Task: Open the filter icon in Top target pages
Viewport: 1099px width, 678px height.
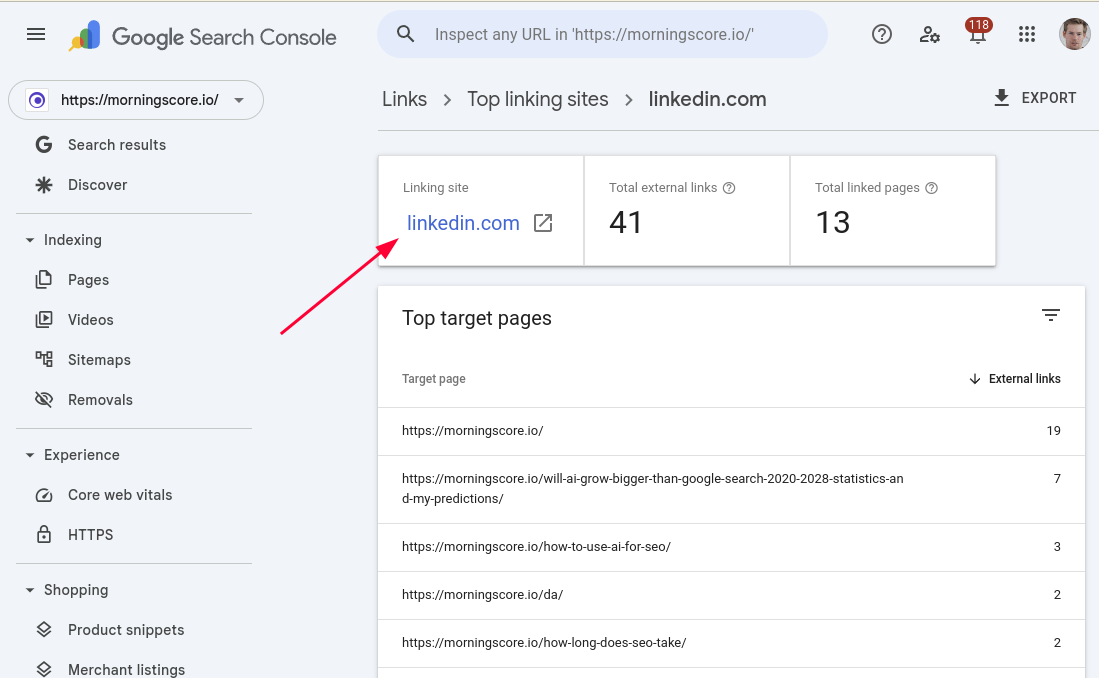Action: pyautogui.click(x=1050, y=316)
